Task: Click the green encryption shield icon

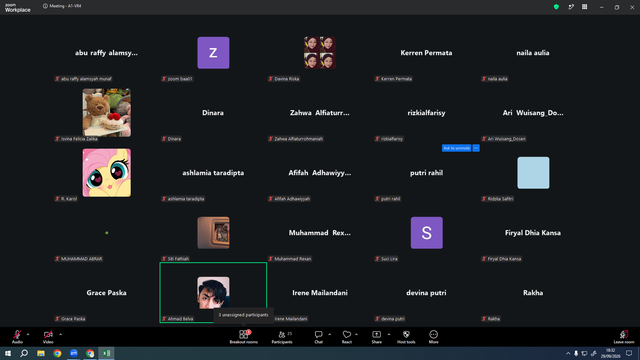Action: [556, 7]
